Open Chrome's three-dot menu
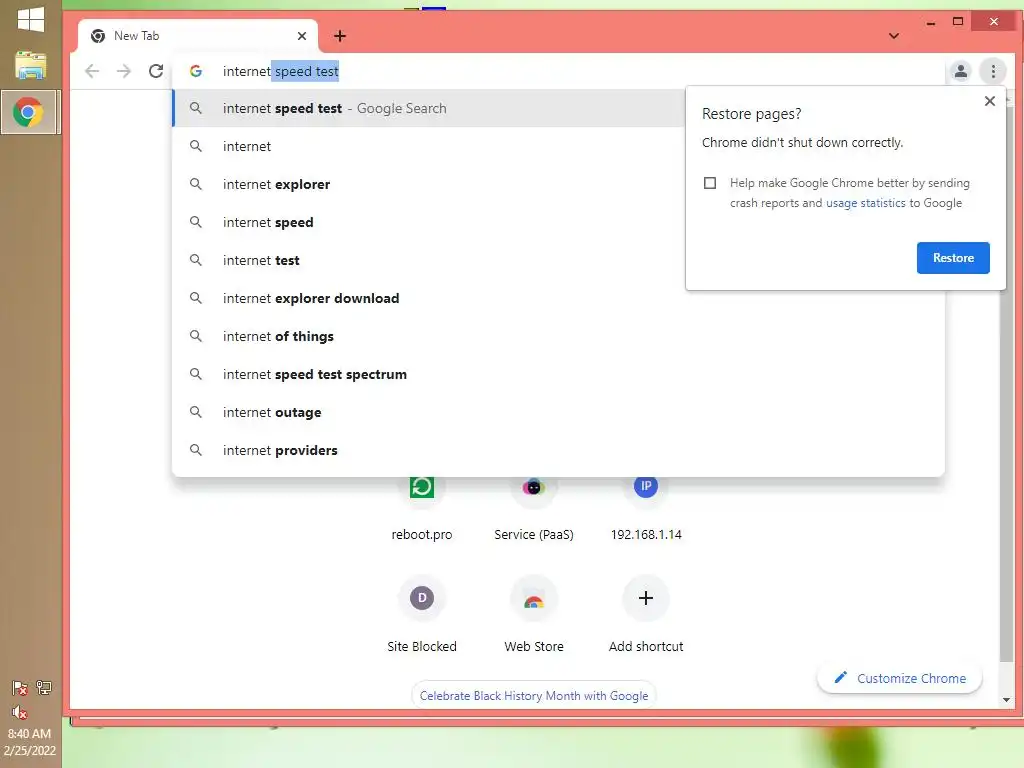The width and height of the screenshot is (1024, 768). coord(993,71)
